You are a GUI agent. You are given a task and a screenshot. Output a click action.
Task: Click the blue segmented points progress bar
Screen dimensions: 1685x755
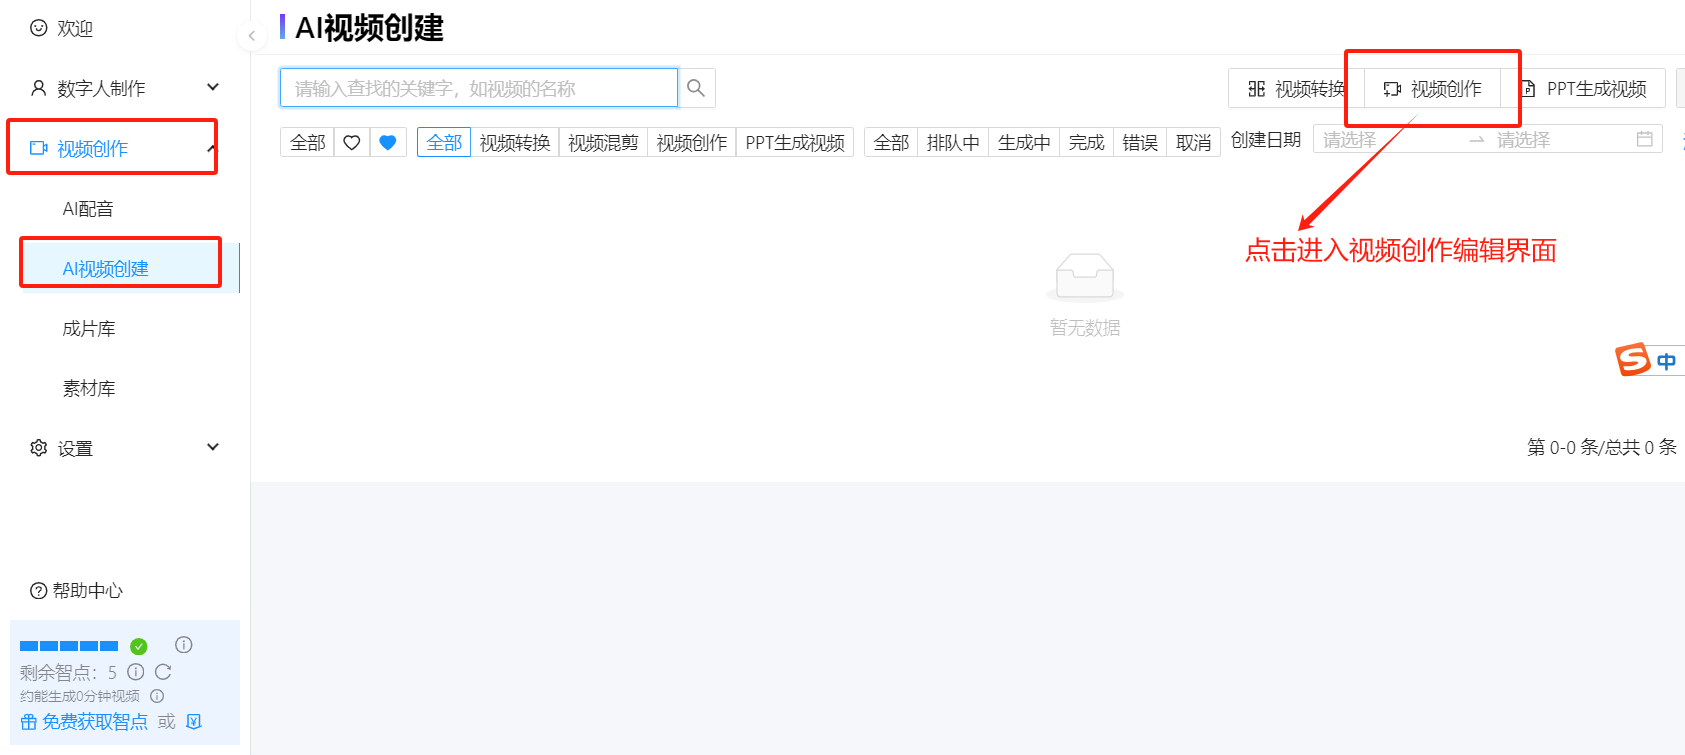(x=69, y=646)
